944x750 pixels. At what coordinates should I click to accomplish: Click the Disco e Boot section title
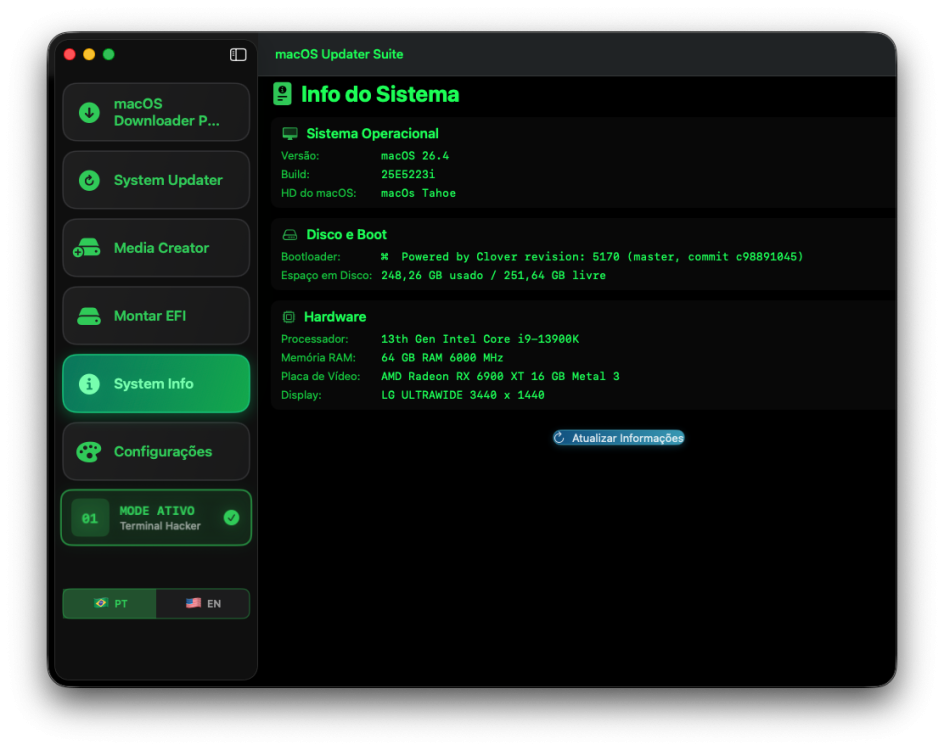pyautogui.click(x=346, y=235)
